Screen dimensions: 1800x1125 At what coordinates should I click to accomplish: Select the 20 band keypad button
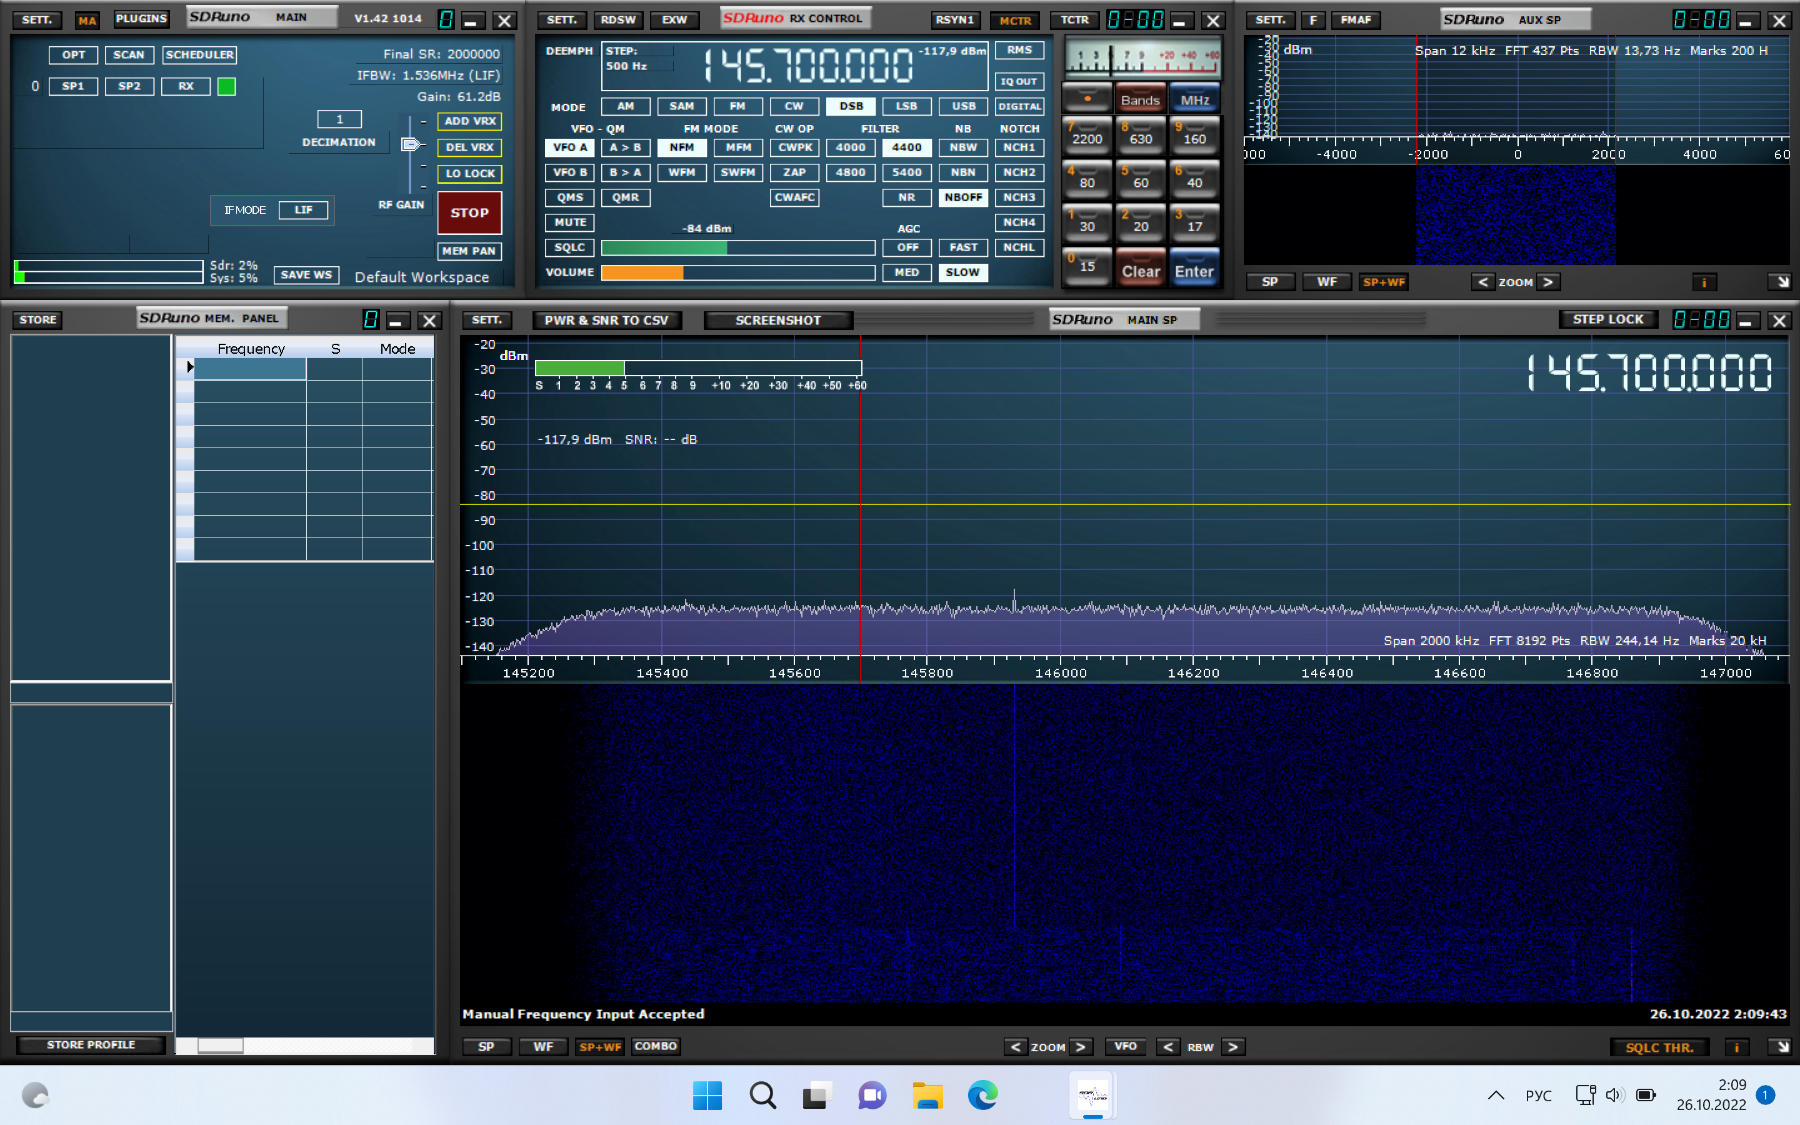pos(1141,223)
